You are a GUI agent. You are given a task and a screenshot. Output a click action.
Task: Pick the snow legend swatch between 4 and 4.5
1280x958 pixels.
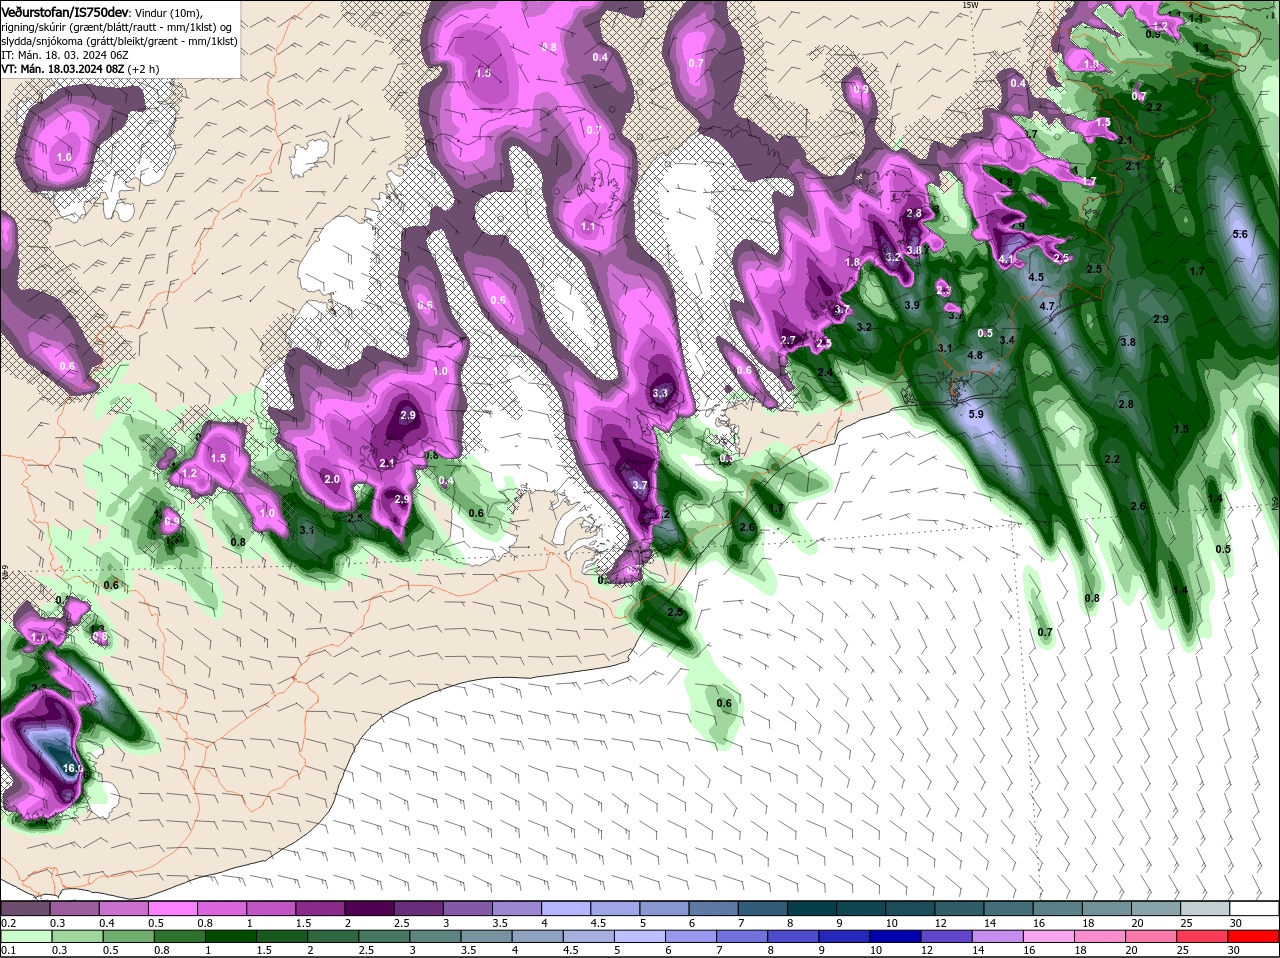coord(566,909)
